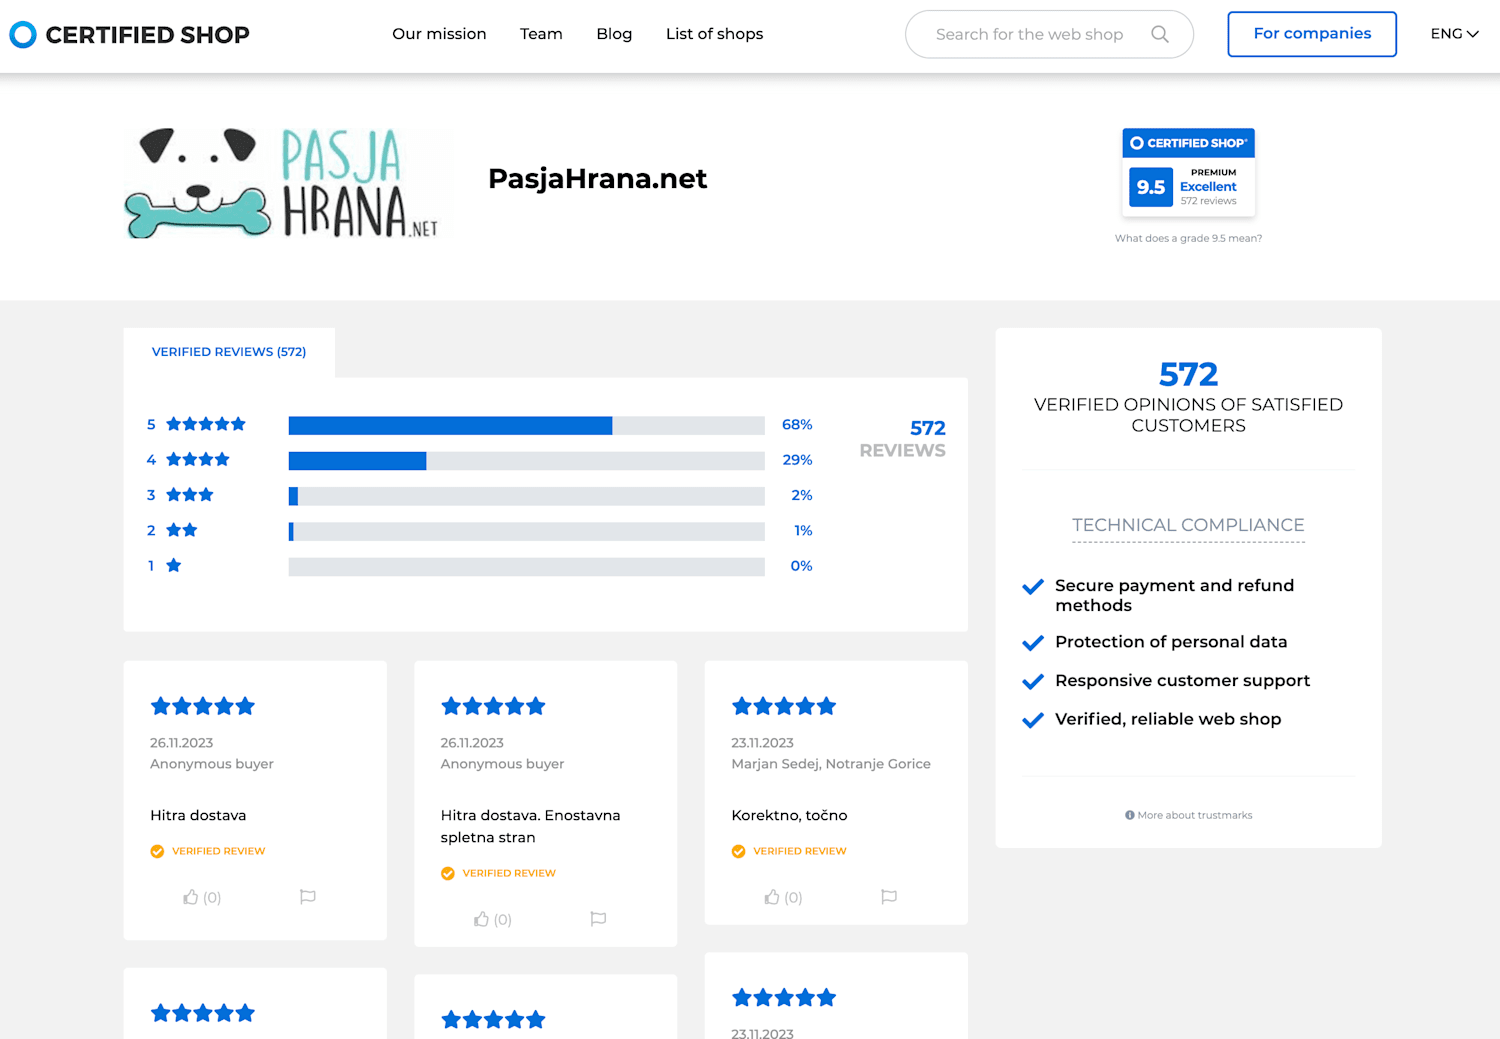Click the info icon beside 'More about trustmarks'
This screenshot has height=1039, width=1500.
coord(1130,815)
